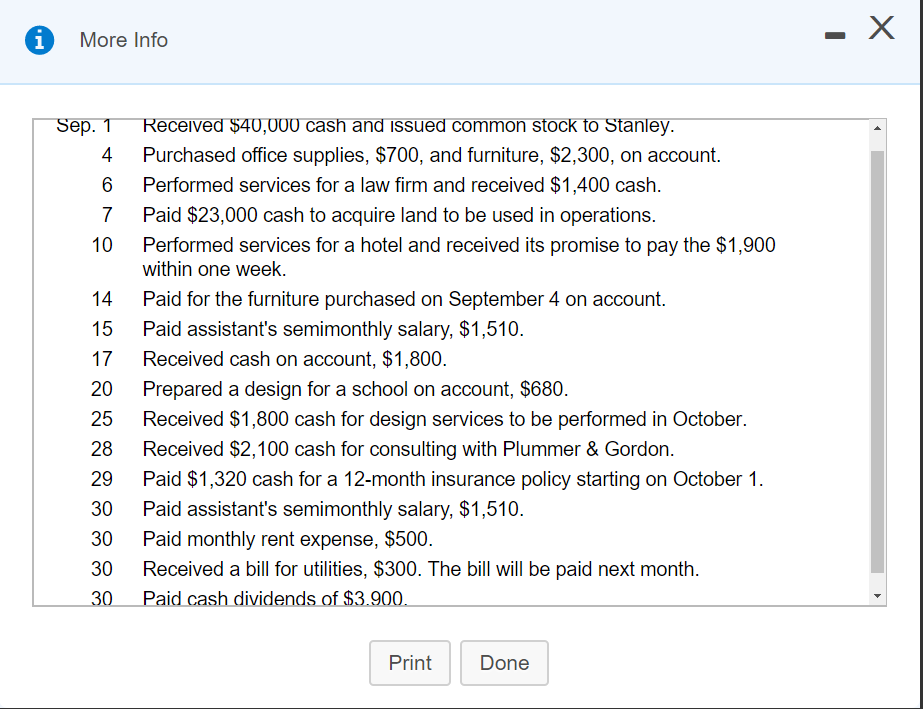Click the scrollbar up arrow
Viewport: 923px width, 709px height.
pyautogui.click(x=877, y=129)
